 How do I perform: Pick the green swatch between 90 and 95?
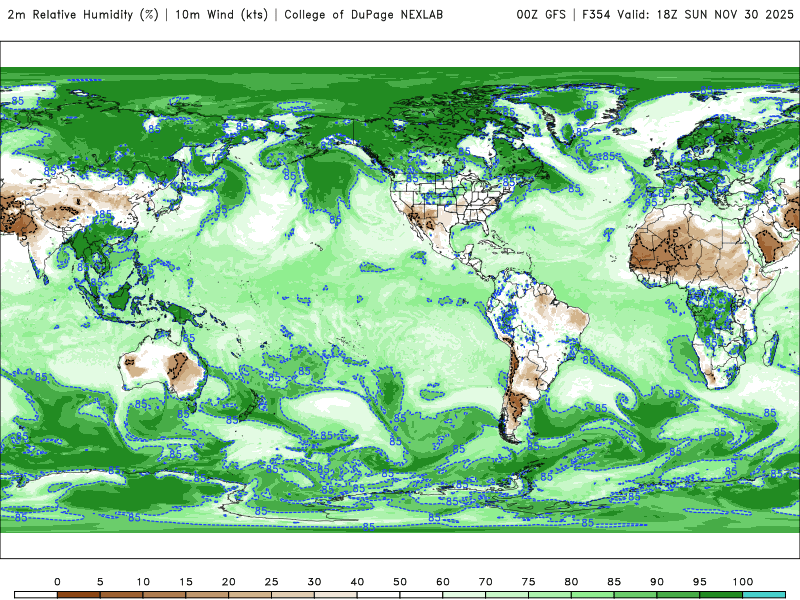click(678, 595)
